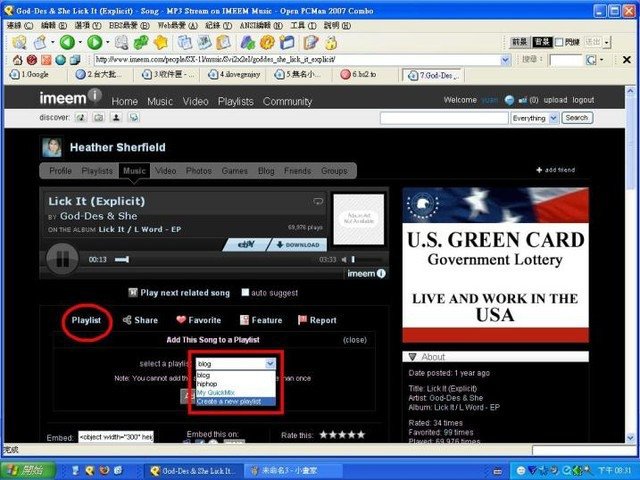Image resolution: width=640 pixels, height=480 pixels.
Task: Click the yellow star favorites icon
Action: coord(161,42)
